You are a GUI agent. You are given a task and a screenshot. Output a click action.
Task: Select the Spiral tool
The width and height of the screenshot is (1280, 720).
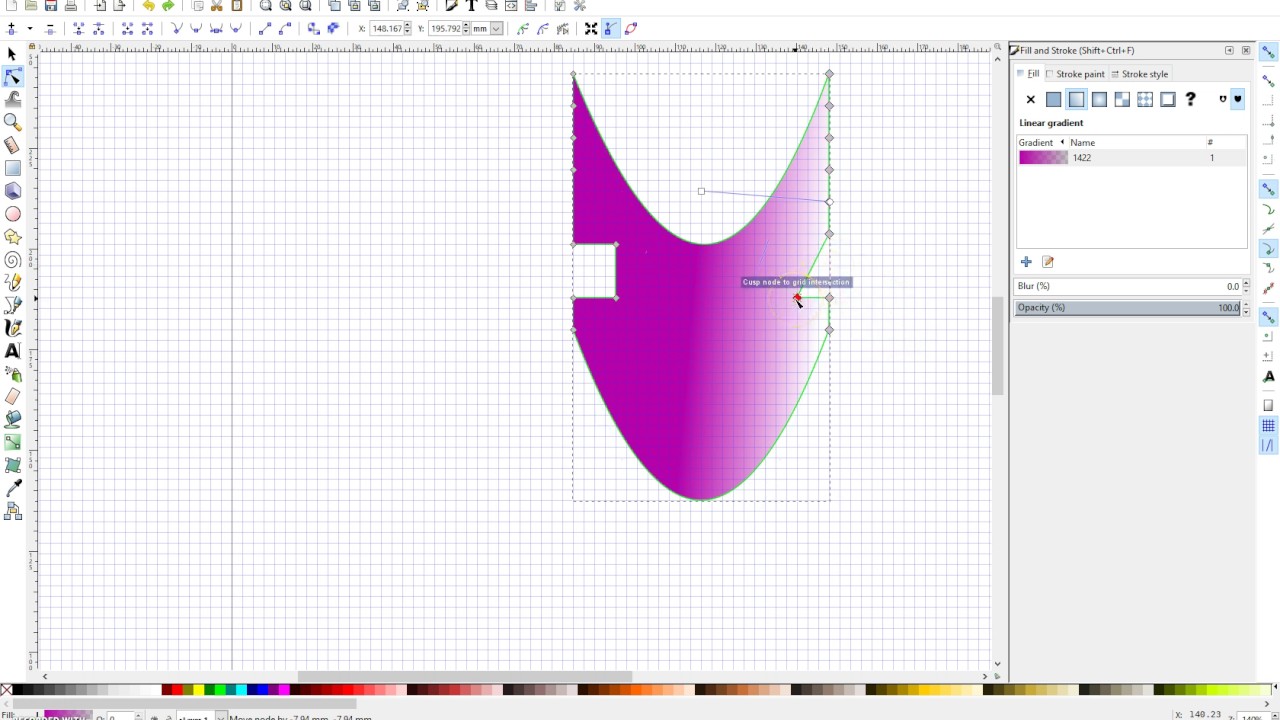pos(12,260)
